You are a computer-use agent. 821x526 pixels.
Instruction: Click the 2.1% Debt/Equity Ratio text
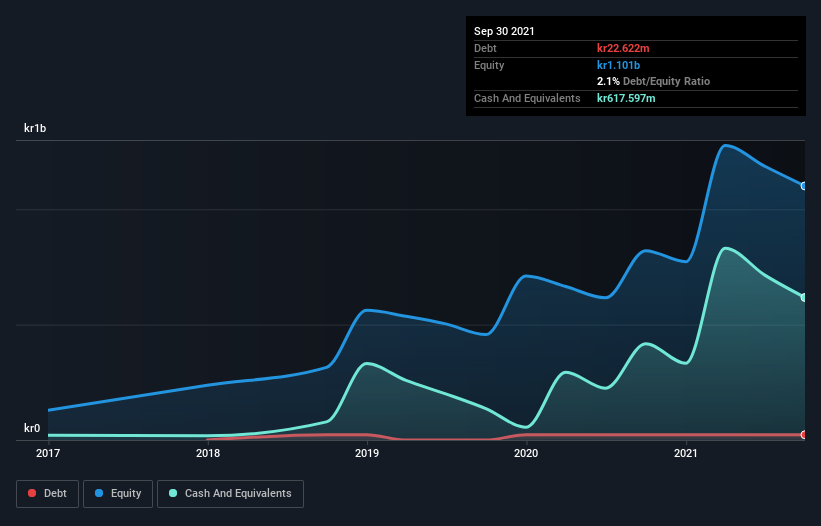(x=653, y=82)
